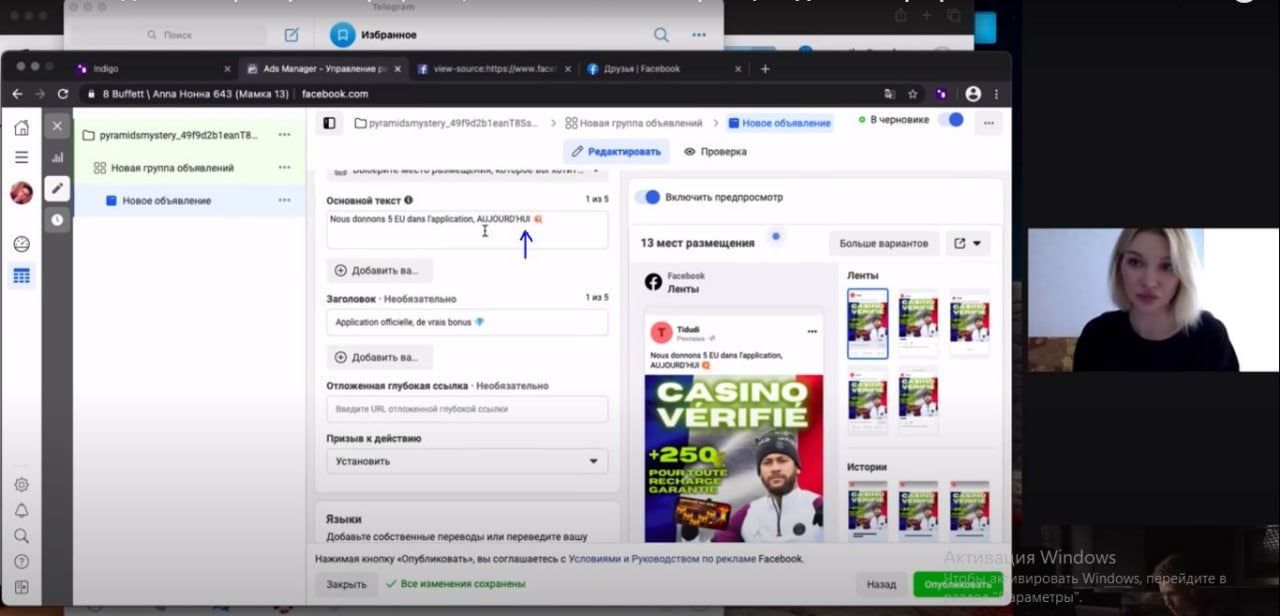
Task: Click Добавить ва... under Основной текст
Action: [379, 270]
